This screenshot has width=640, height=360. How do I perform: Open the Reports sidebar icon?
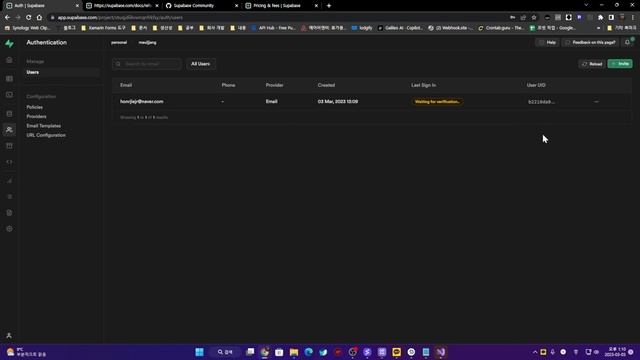tap(9, 180)
